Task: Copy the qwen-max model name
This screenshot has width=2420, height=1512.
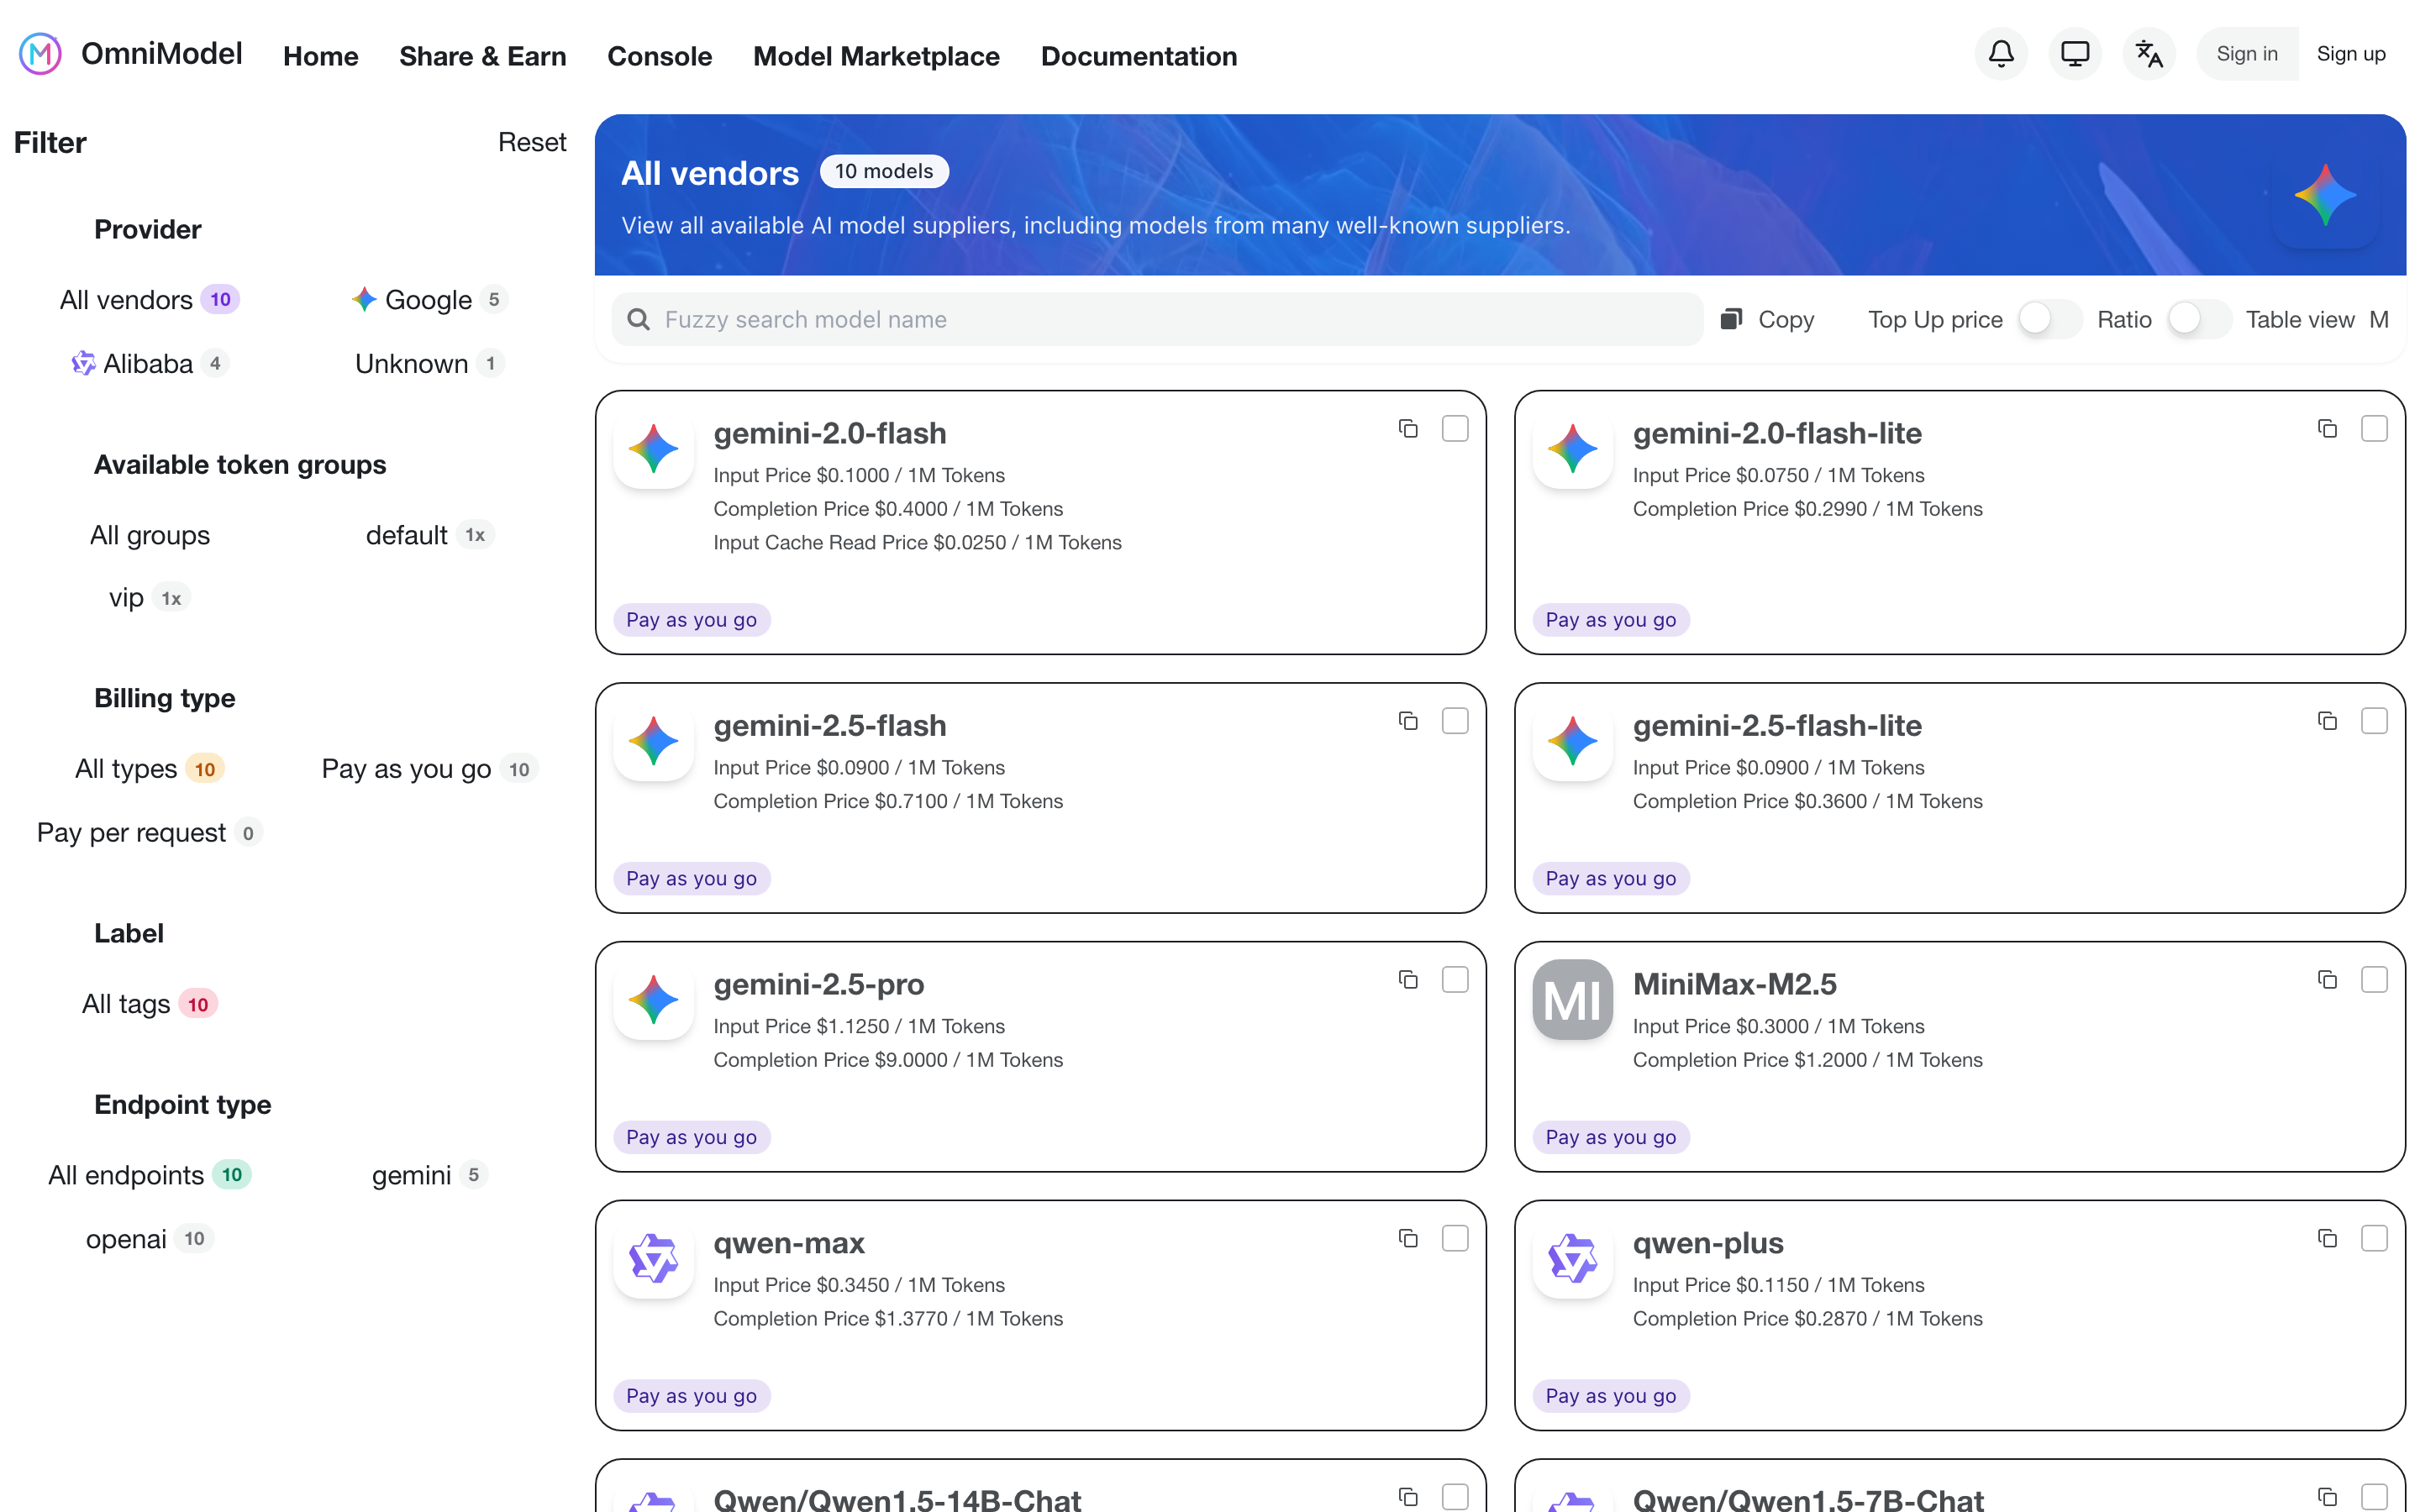Action: [x=1408, y=1239]
